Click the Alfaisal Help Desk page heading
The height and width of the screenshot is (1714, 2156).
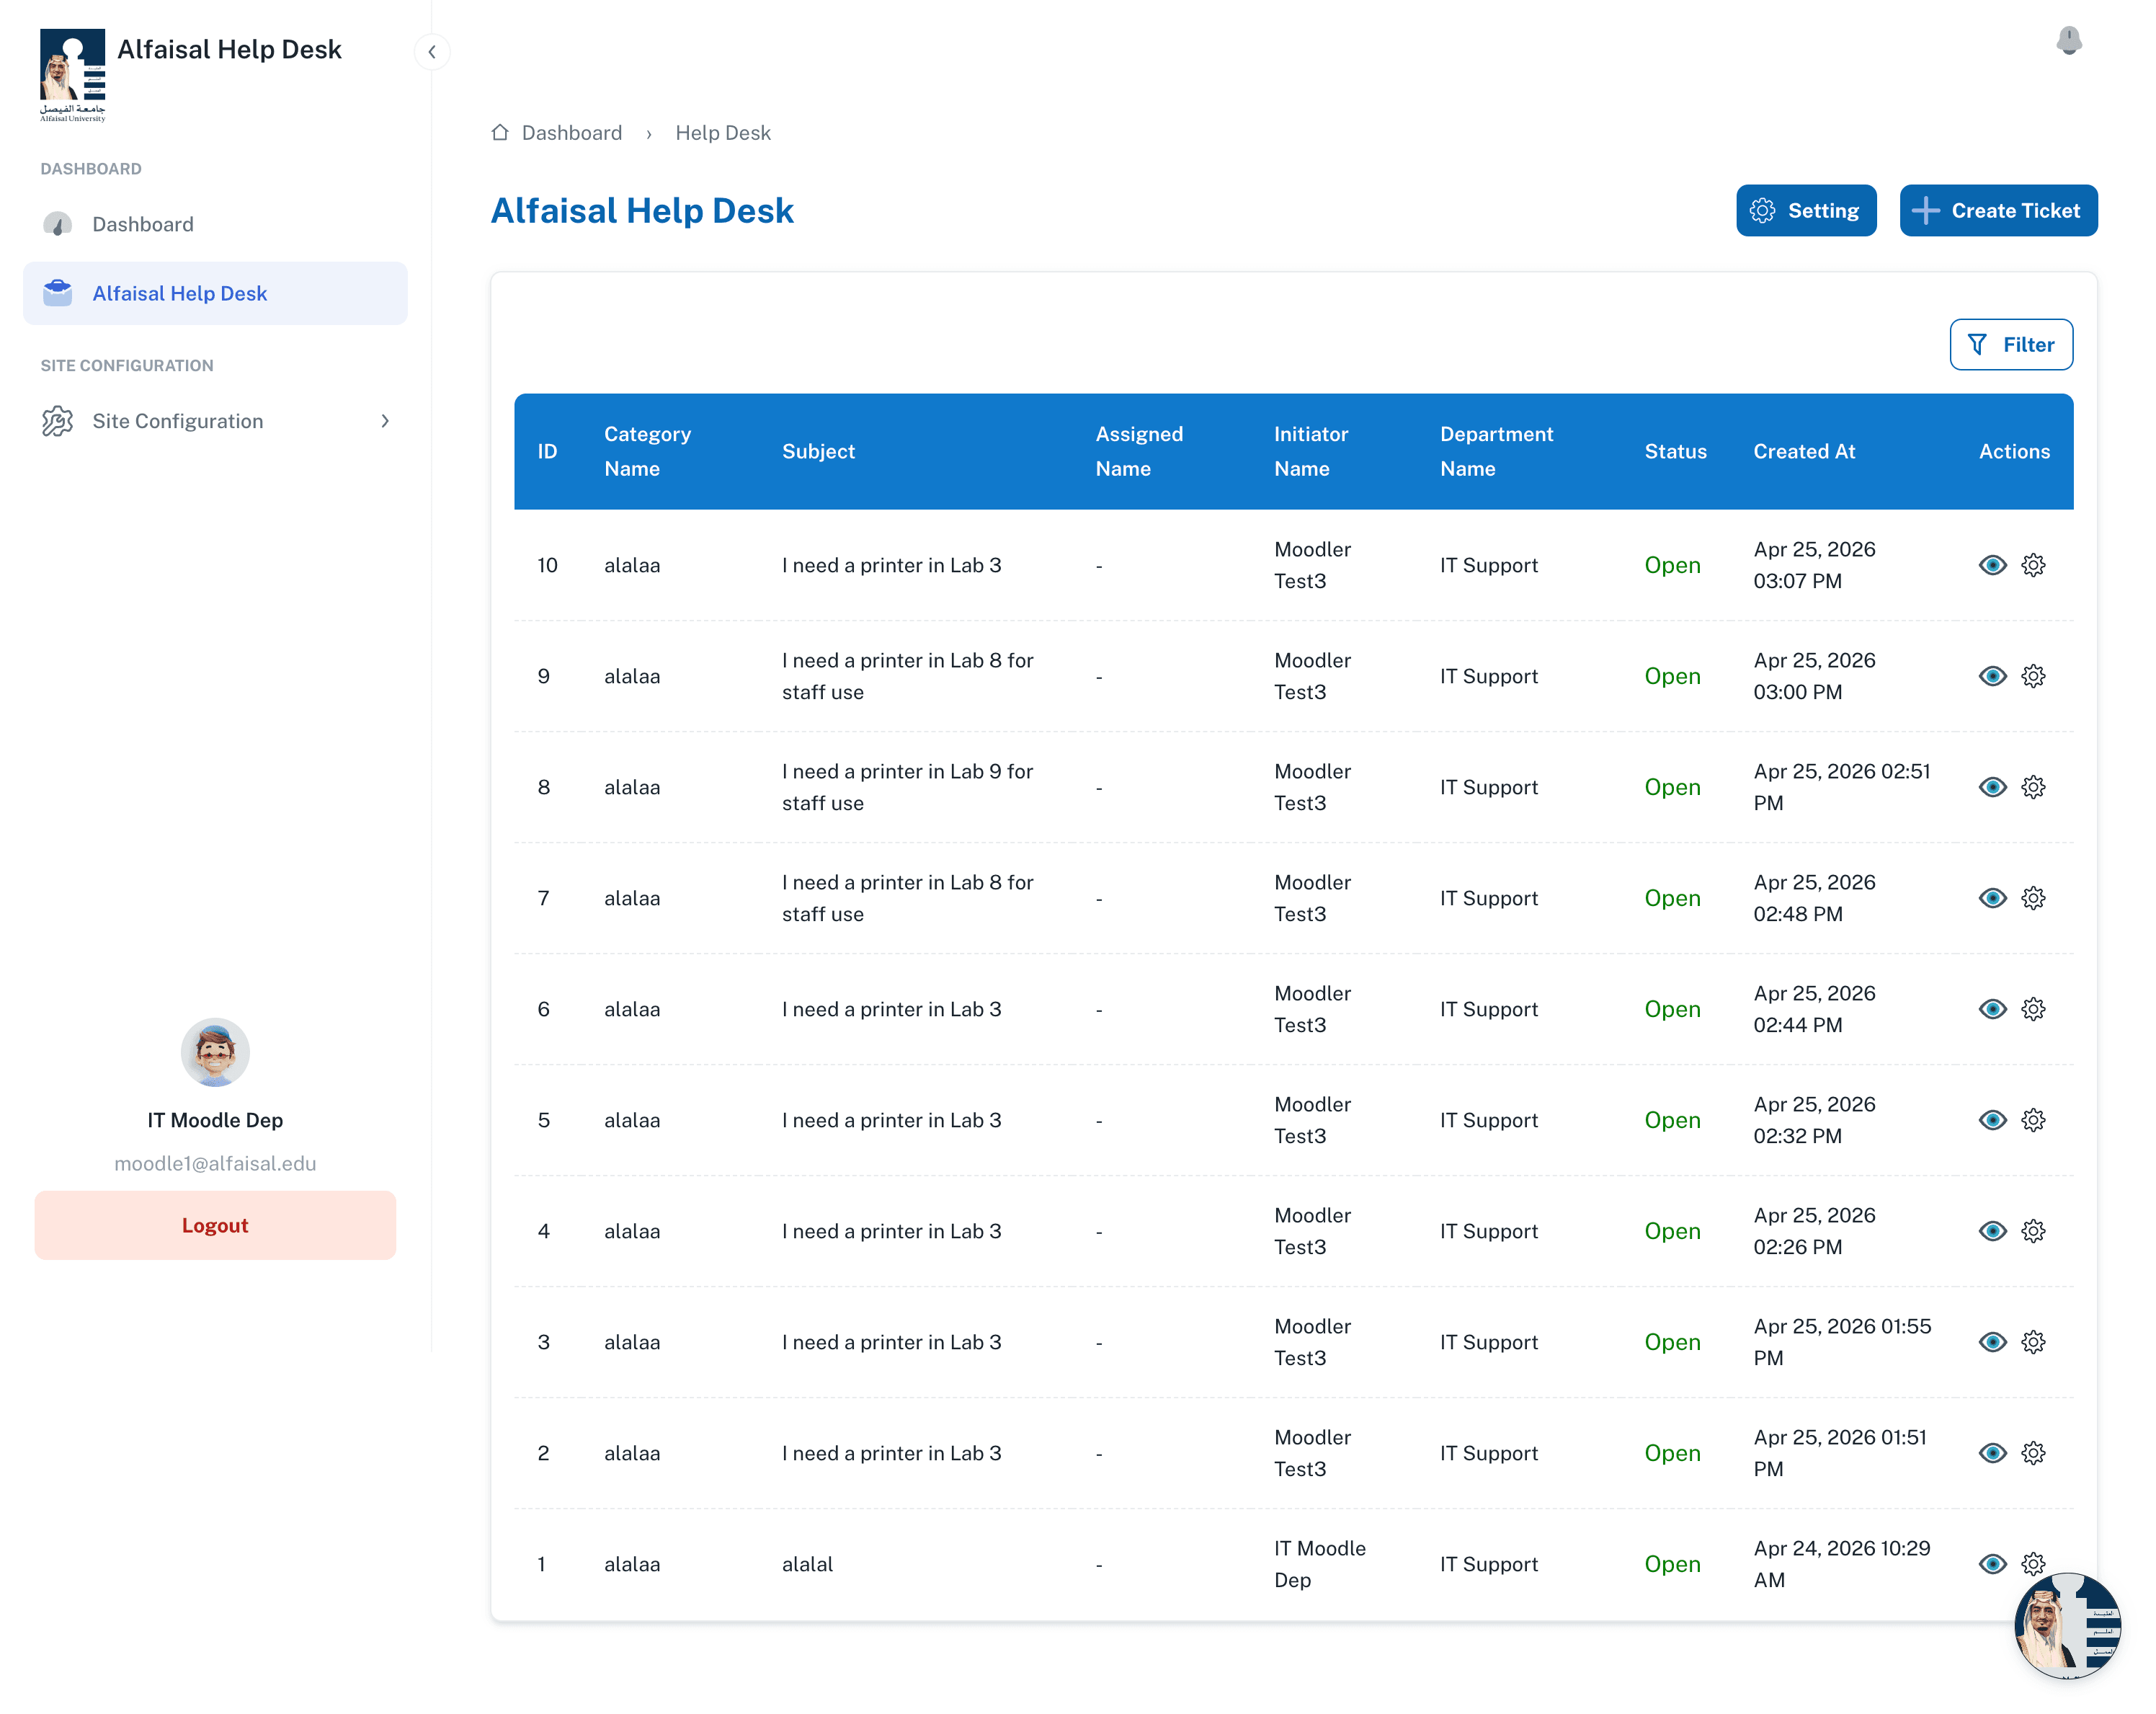tap(641, 210)
